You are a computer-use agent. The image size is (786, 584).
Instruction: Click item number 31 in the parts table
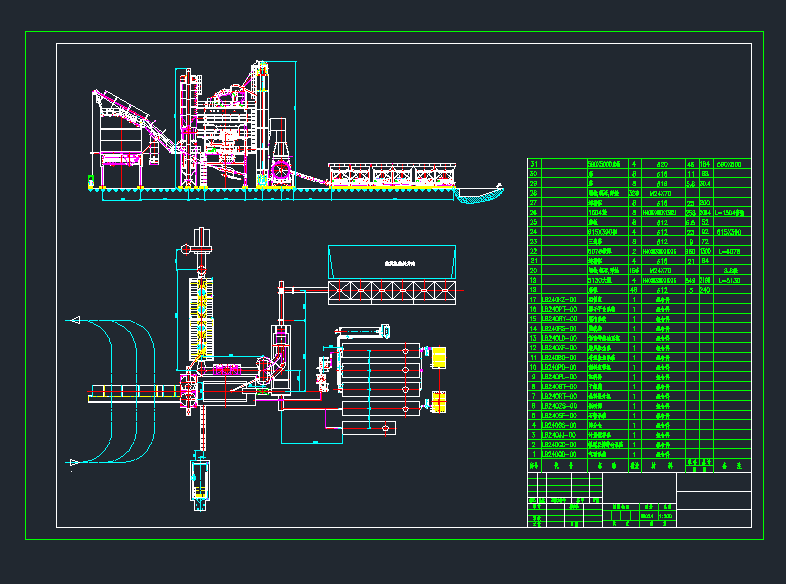534,164
